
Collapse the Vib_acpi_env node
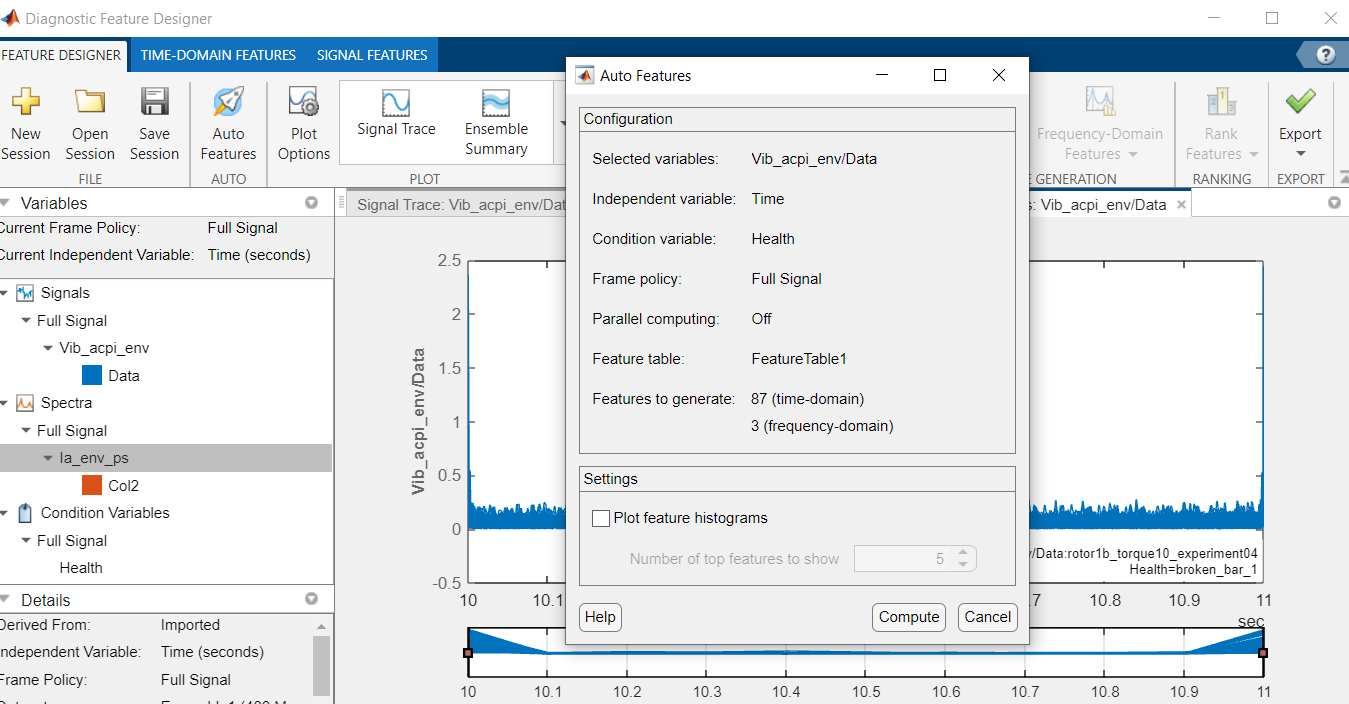(48, 349)
